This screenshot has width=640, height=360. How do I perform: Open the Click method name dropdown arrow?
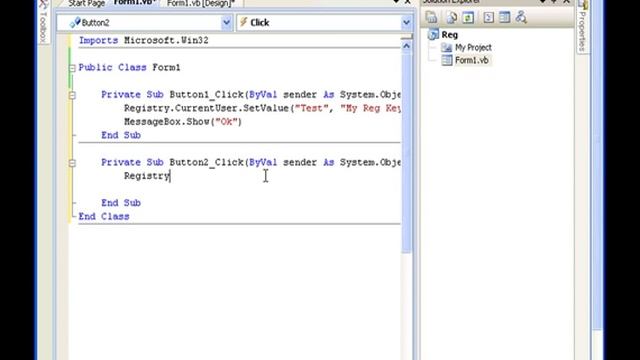pyautogui.click(x=406, y=23)
